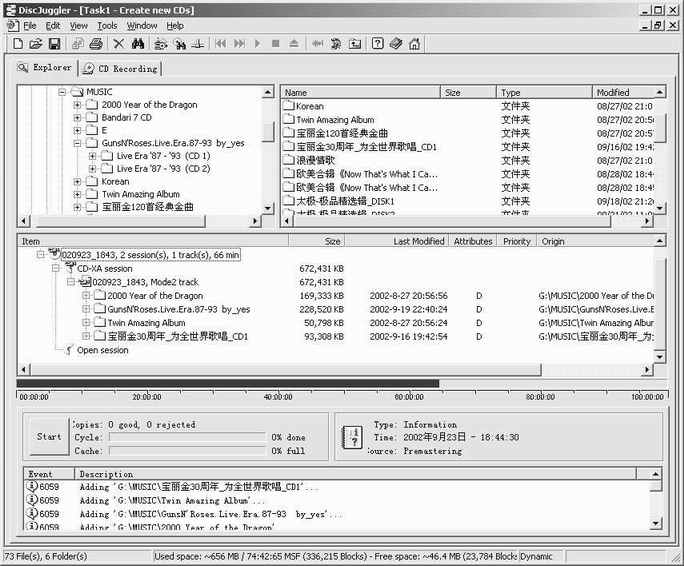Click the Start recording button
Viewport: 684px width, 566px height.
pyautogui.click(x=48, y=436)
